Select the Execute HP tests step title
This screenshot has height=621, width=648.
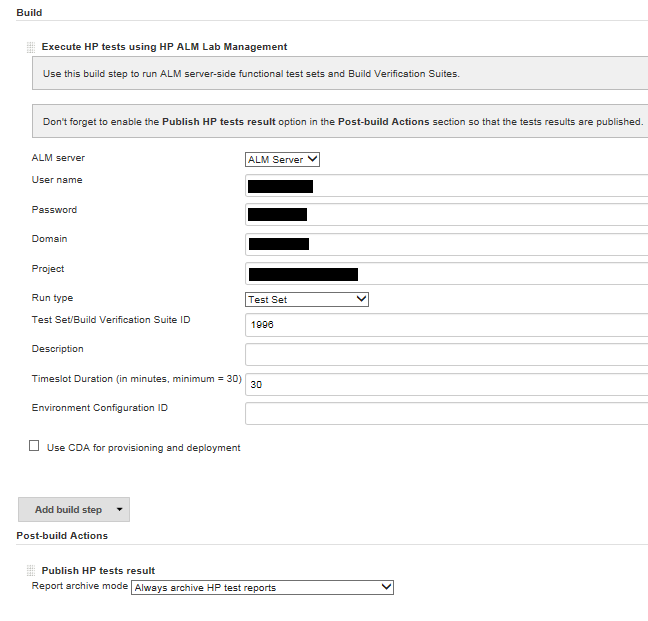click(164, 47)
